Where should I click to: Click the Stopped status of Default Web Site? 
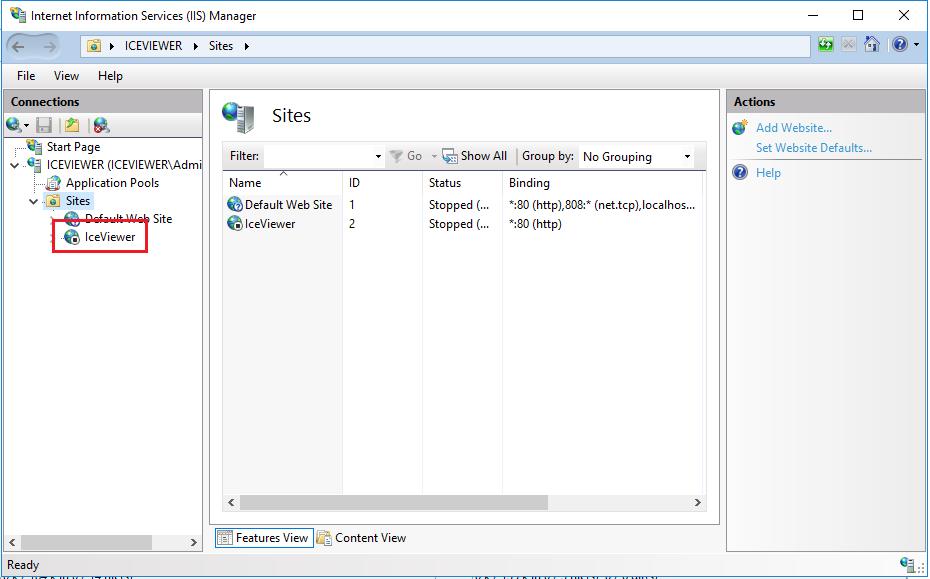(x=459, y=205)
